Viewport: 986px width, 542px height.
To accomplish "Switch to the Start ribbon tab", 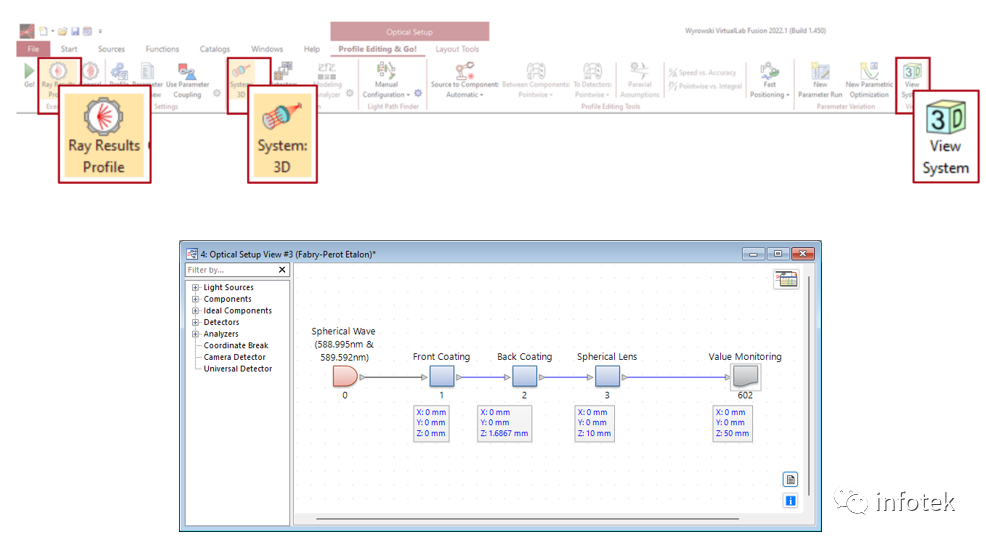I will 69,49.
